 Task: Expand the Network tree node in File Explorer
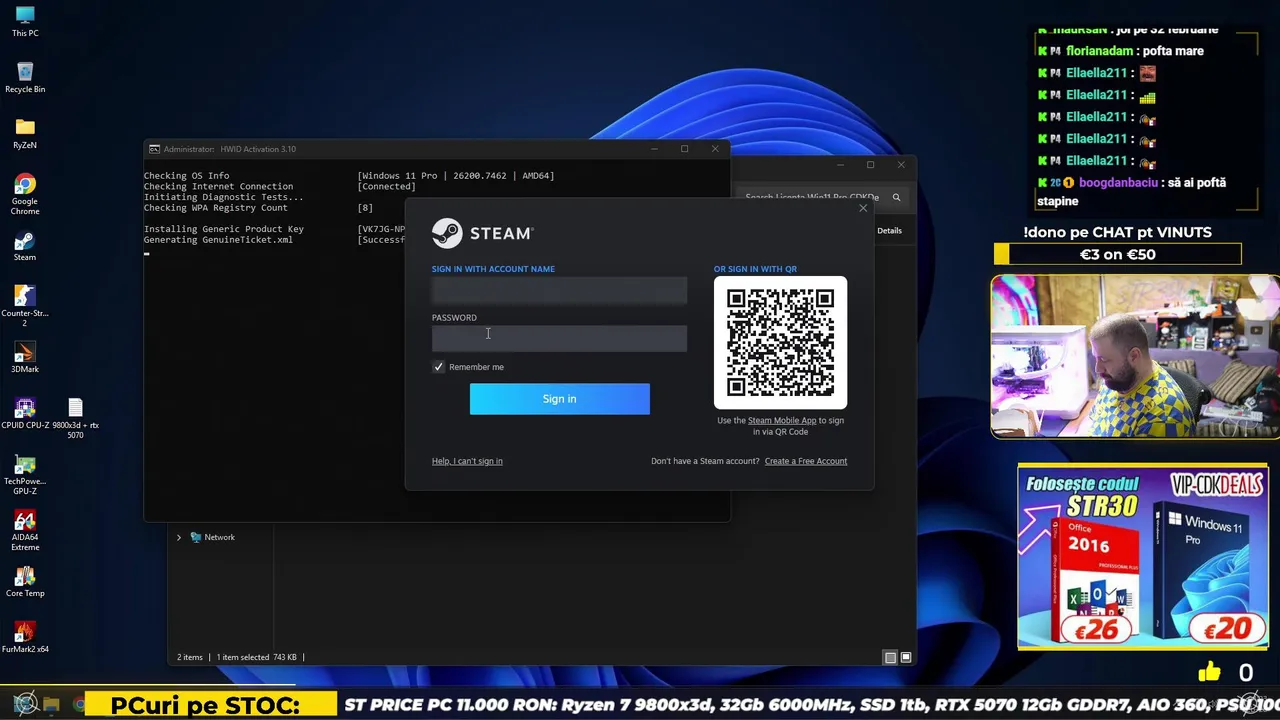pos(179,537)
